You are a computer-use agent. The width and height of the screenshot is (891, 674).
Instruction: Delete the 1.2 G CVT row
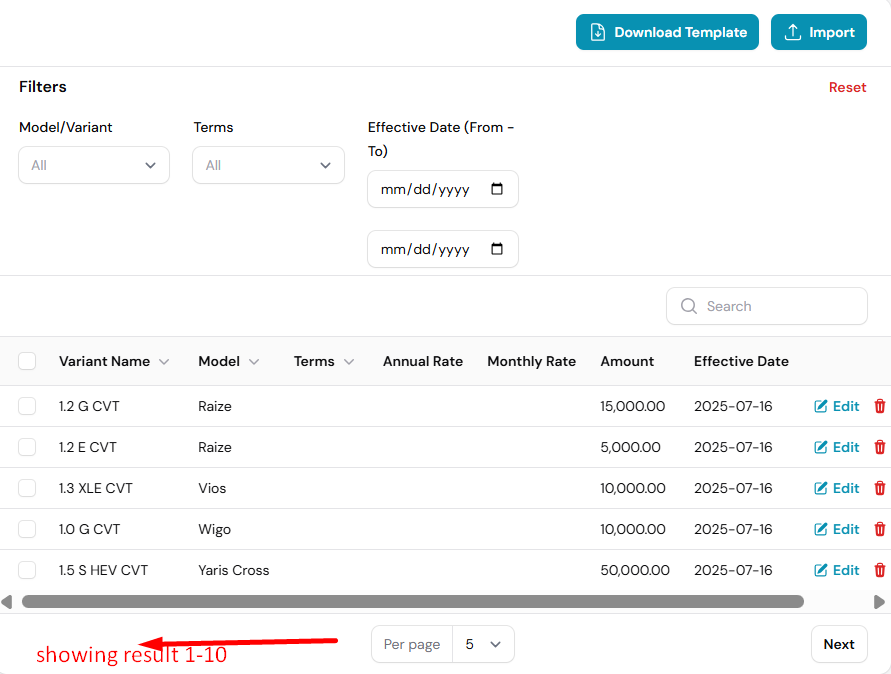(880, 406)
